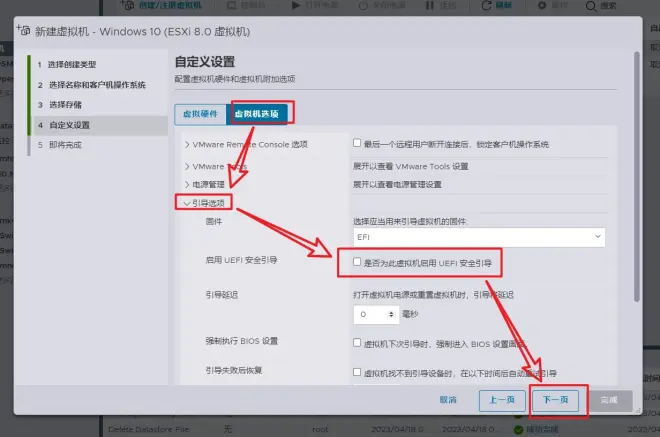The image size is (660, 437).
Task: Select step 5 即将完成
Action: click(65, 145)
